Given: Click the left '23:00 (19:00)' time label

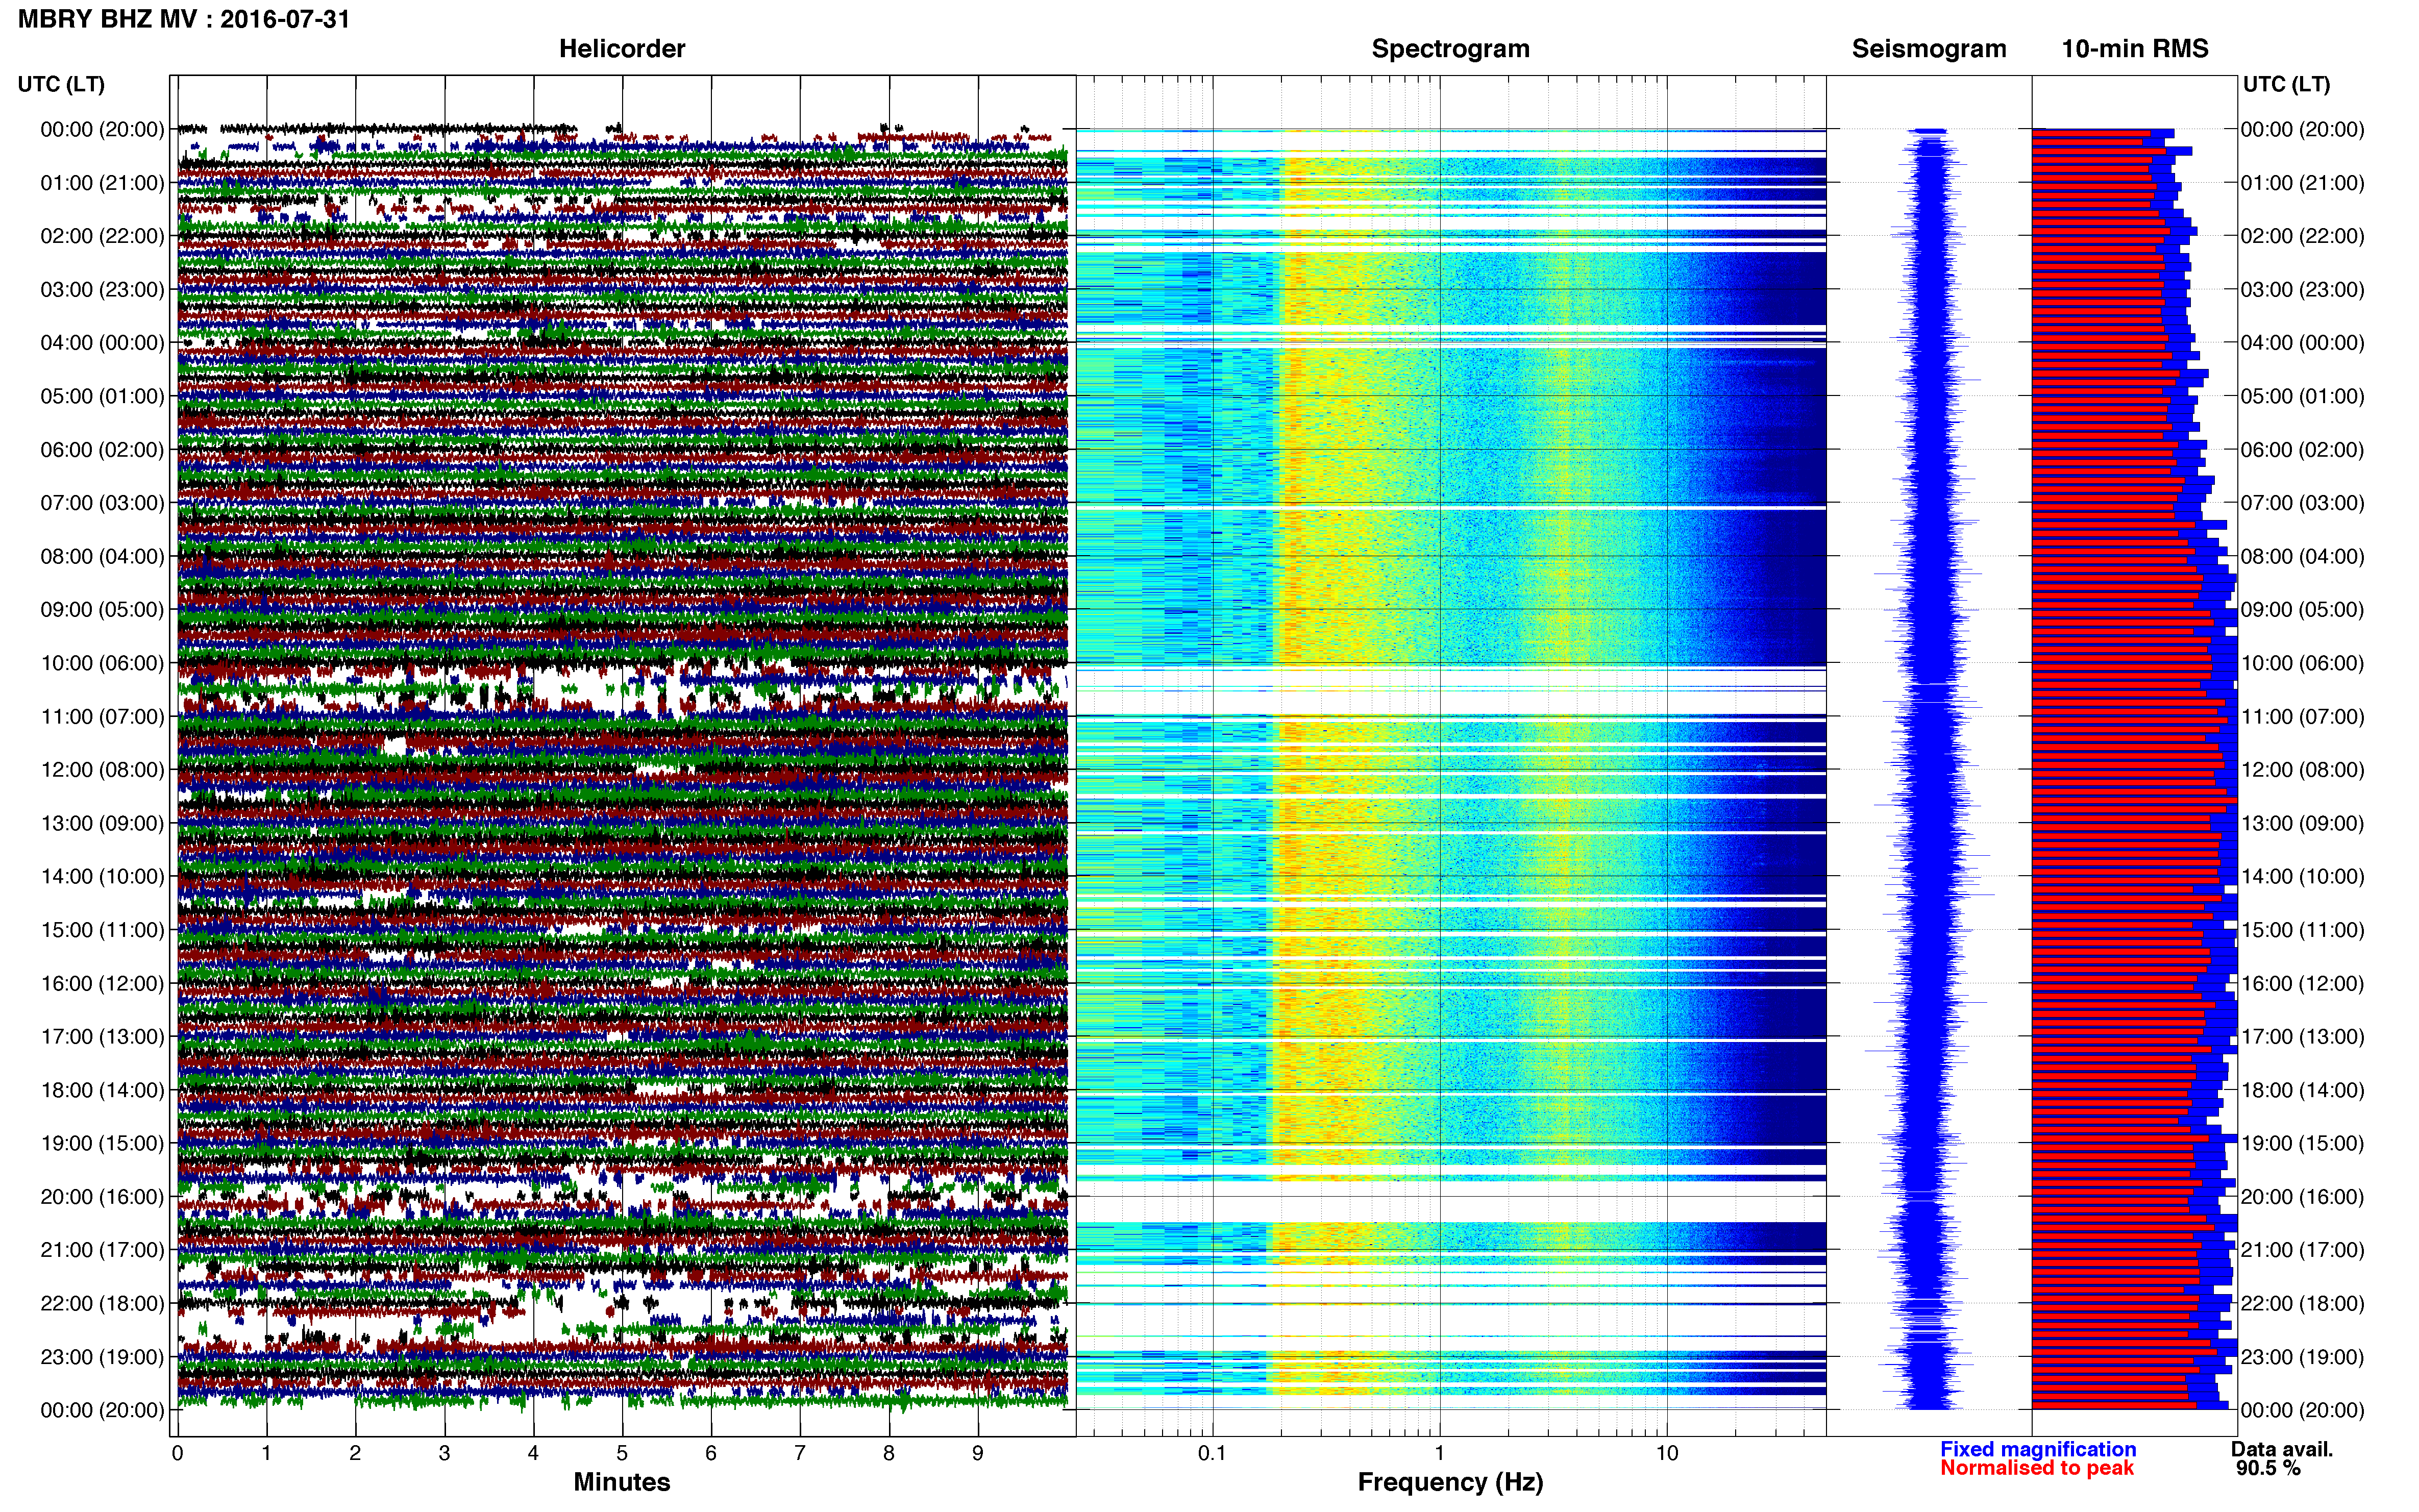Looking at the screenshot, I should [102, 1357].
